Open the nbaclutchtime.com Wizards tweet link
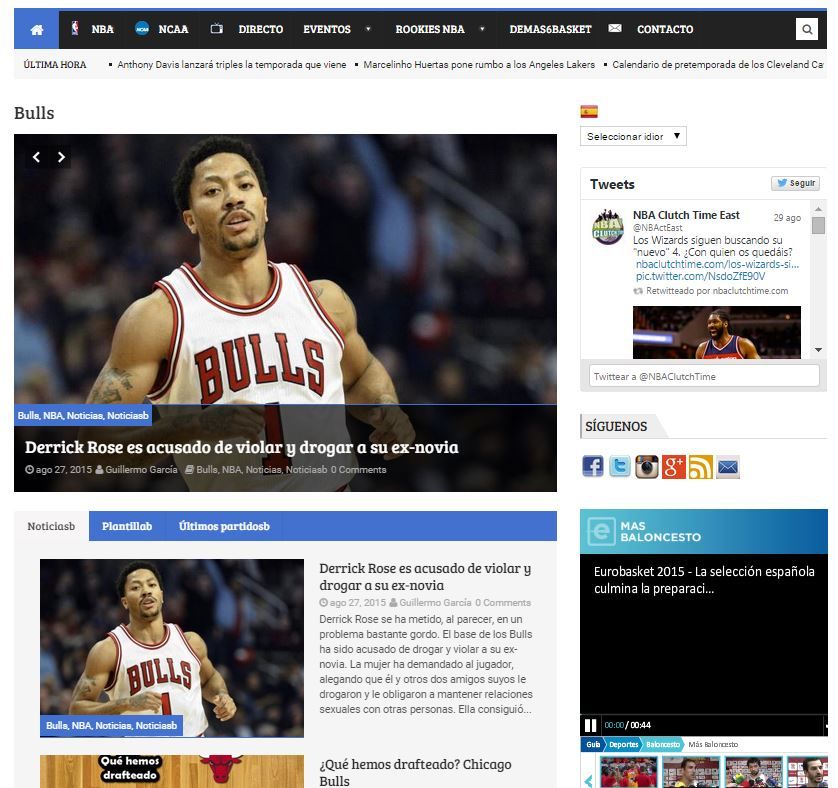 point(717,264)
